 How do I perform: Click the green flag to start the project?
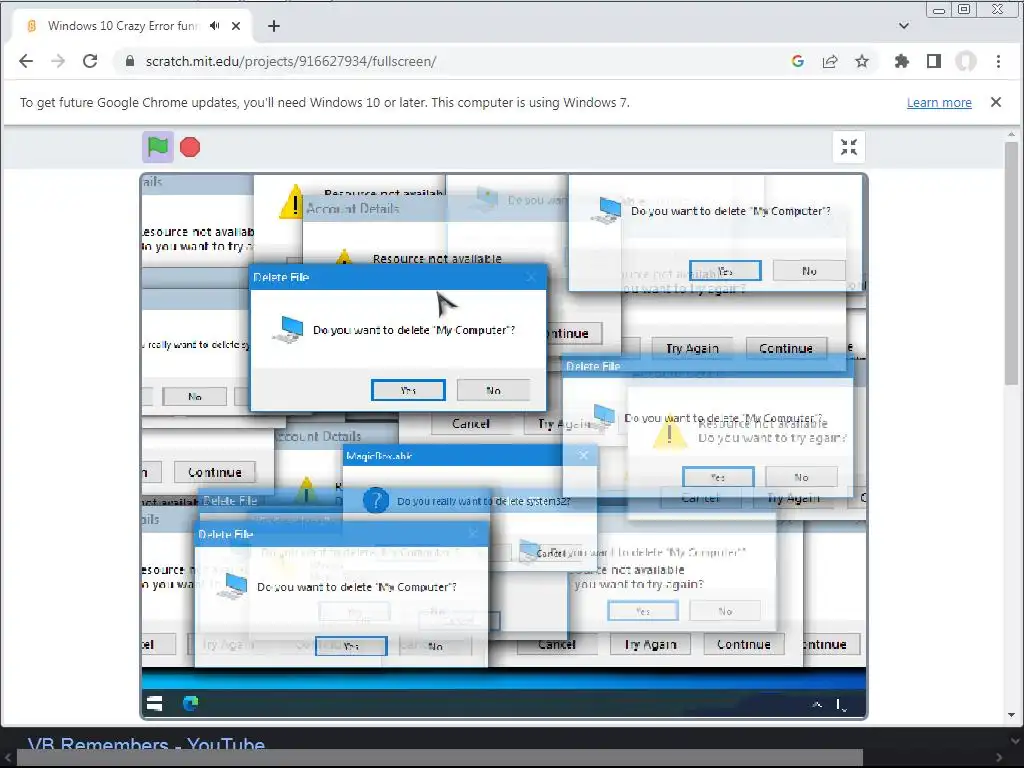point(158,147)
